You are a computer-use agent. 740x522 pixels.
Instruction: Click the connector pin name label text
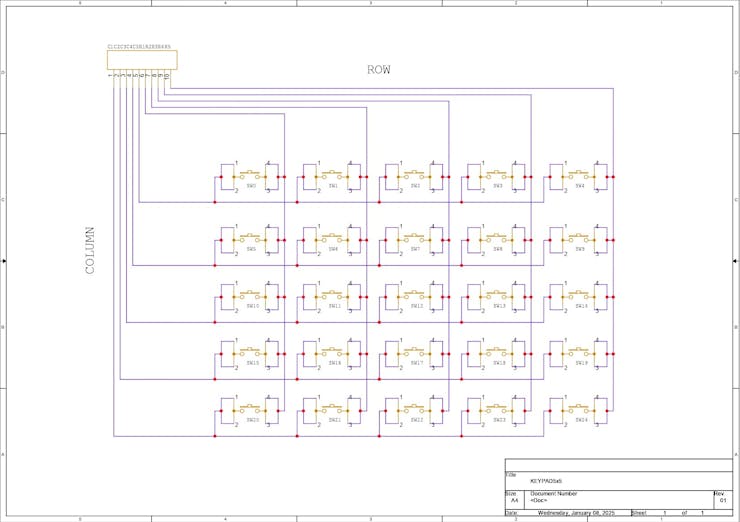click(139, 47)
